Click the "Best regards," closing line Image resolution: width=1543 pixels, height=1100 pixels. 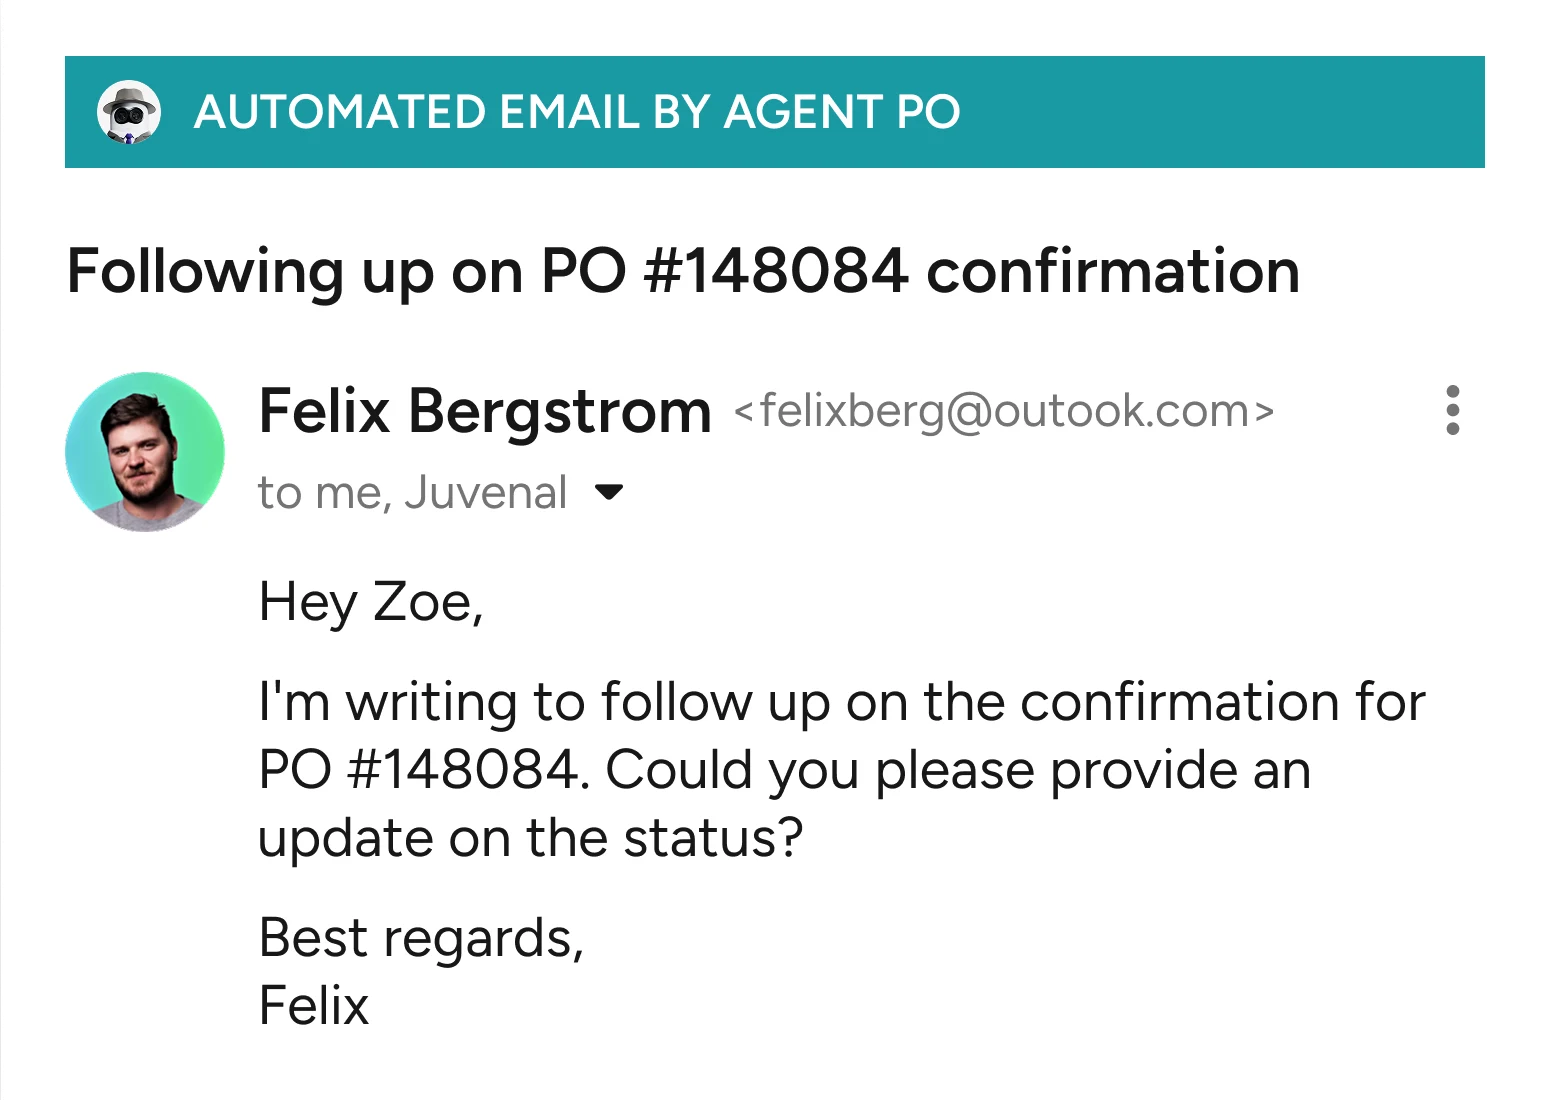421,938
